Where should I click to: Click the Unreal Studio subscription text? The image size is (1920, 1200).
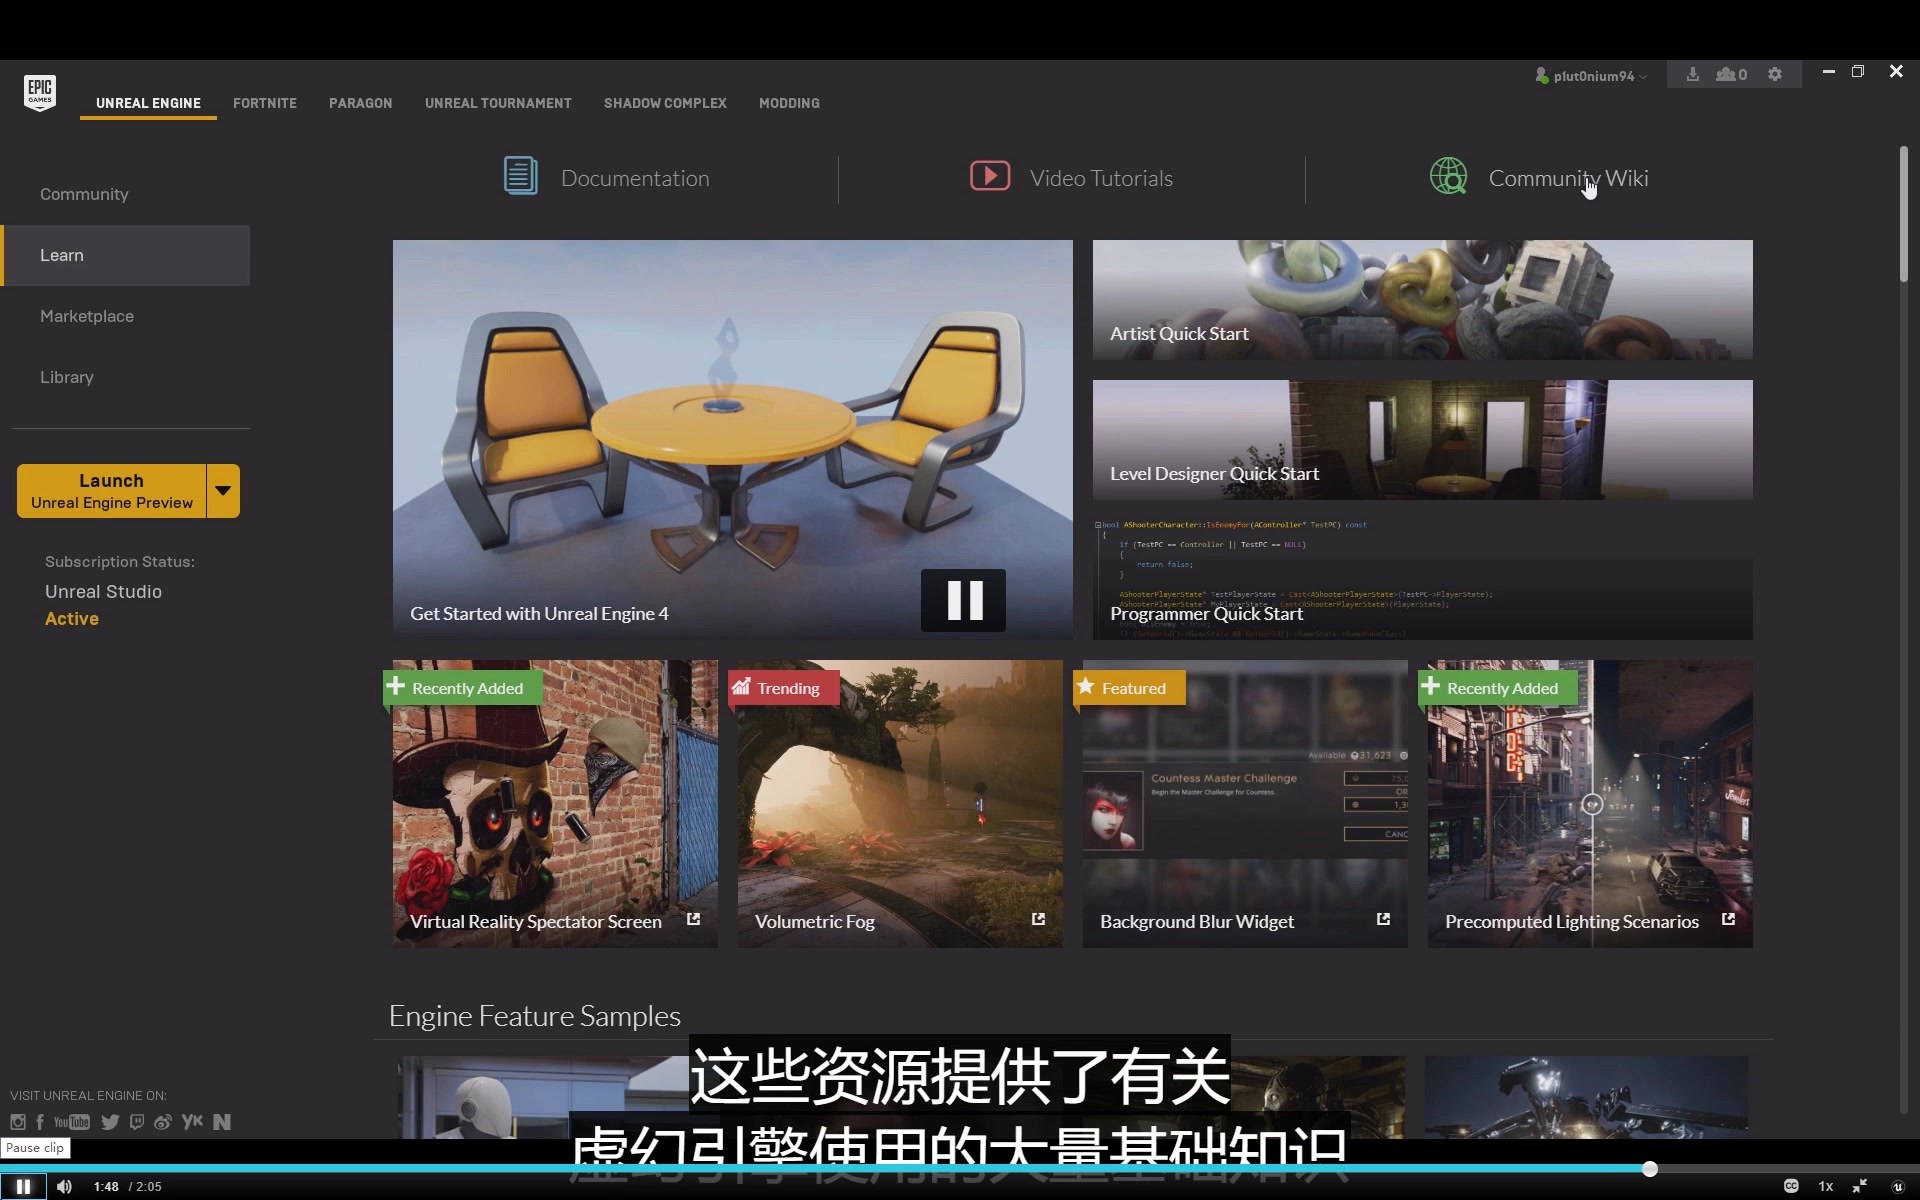tap(103, 592)
